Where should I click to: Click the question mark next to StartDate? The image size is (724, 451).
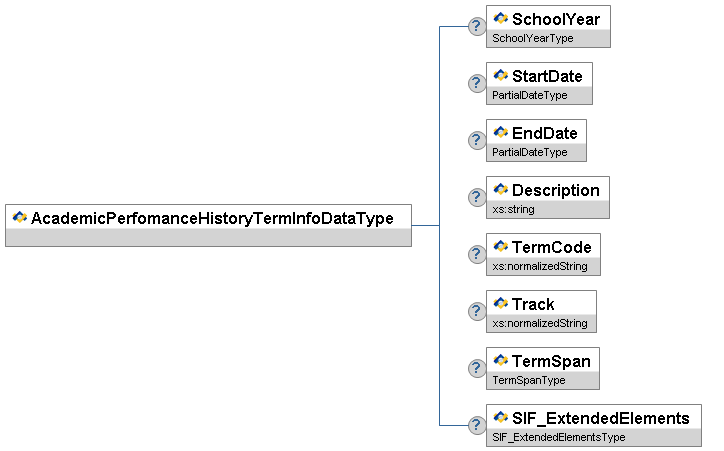tap(477, 83)
